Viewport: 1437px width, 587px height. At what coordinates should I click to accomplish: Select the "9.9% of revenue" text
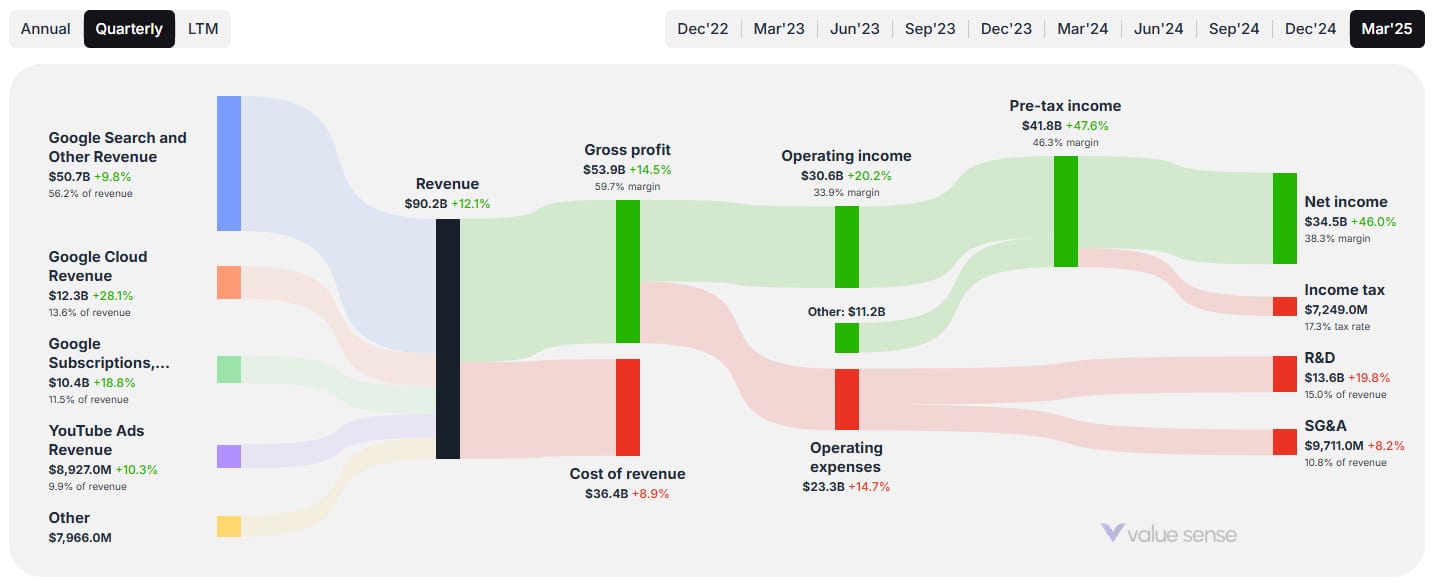[x=88, y=487]
